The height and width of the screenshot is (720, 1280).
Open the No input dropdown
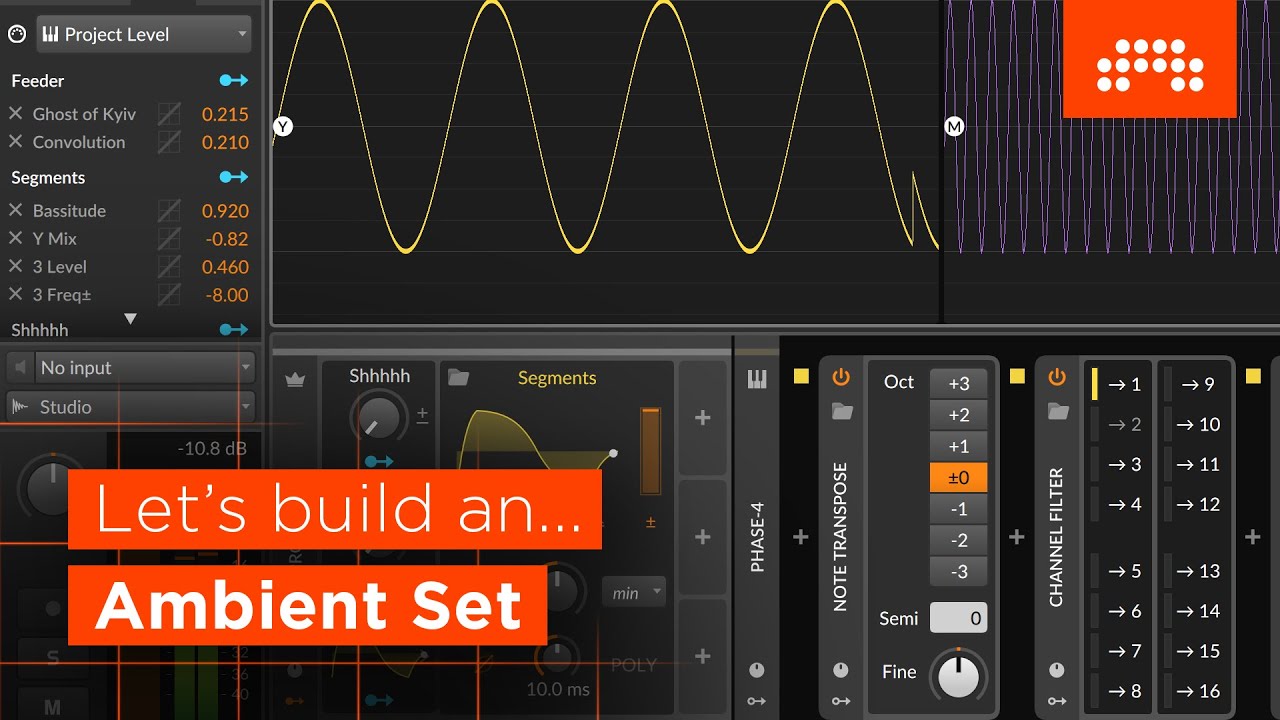click(144, 368)
